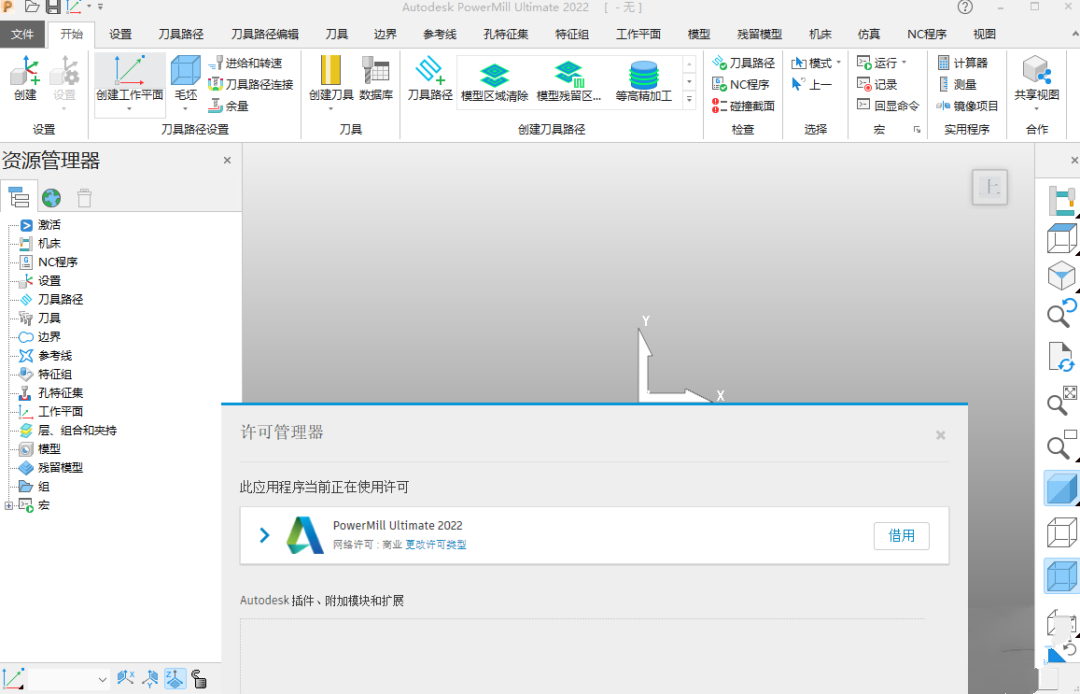Click the 上 view cube face
Viewport: 1080px width, 694px height.
tap(990, 187)
